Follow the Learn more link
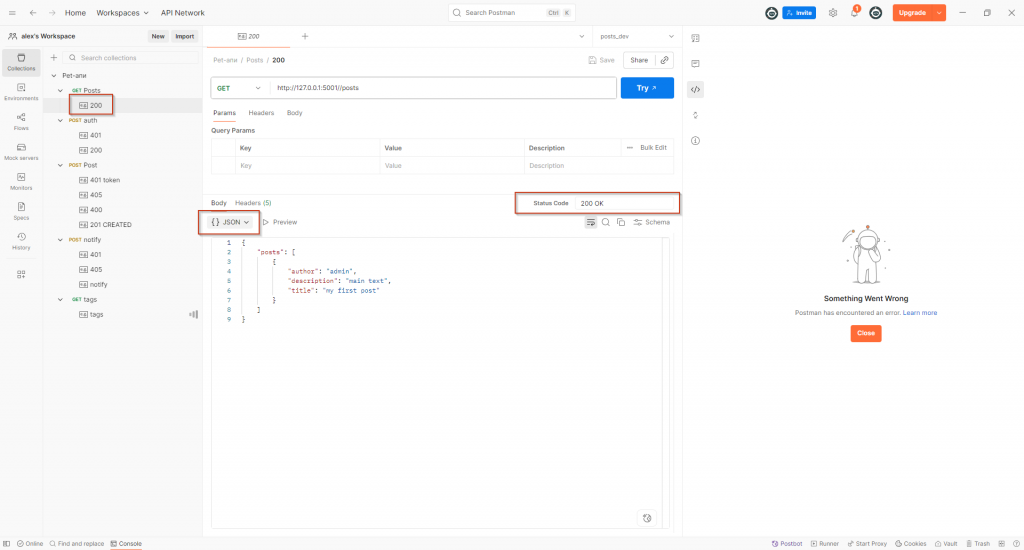The image size is (1024, 550). pyautogui.click(x=920, y=313)
